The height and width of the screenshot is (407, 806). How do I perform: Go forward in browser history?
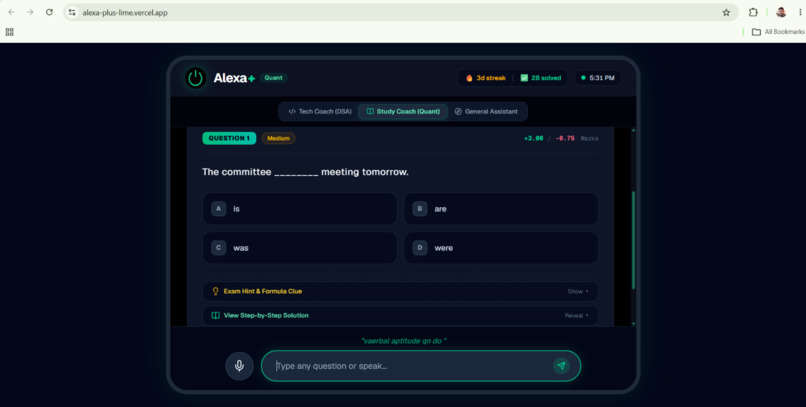click(x=30, y=12)
